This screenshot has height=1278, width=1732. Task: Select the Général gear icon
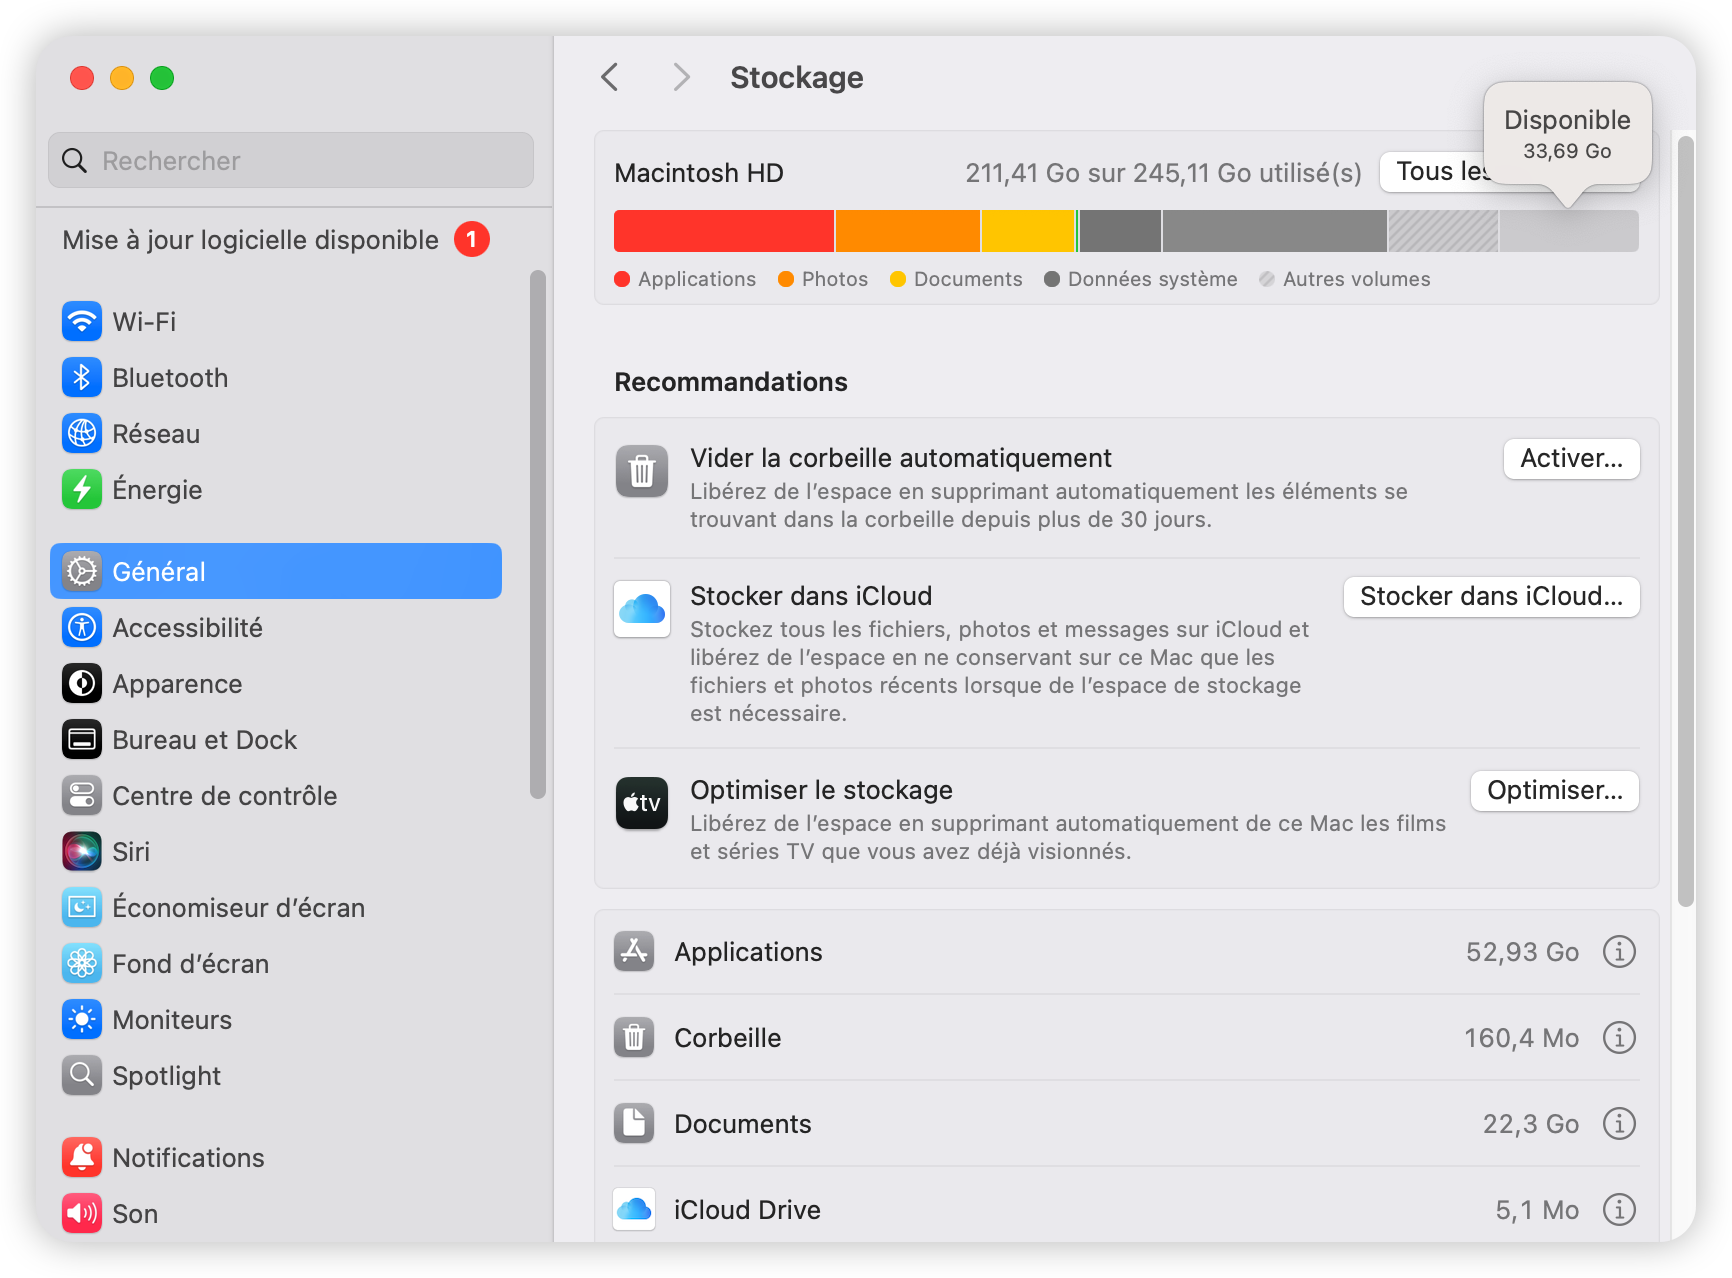tap(82, 572)
